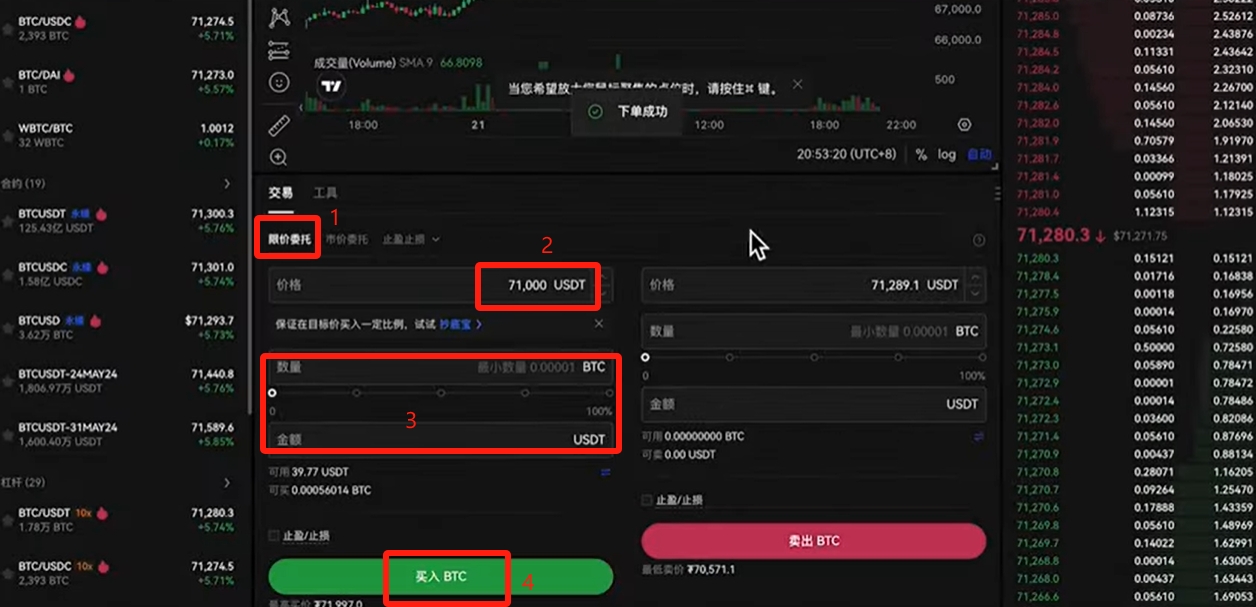Expand the 合约 (19) section arrow
This screenshot has height=607, width=1256.
pos(227,184)
